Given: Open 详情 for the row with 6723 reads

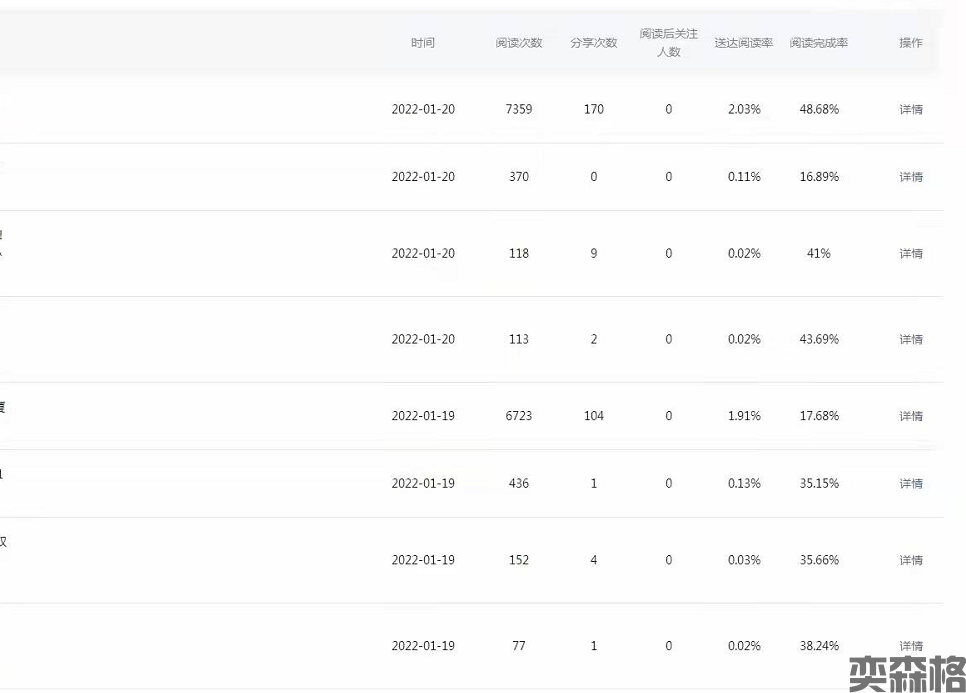Looking at the screenshot, I should click(x=910, y=416).
